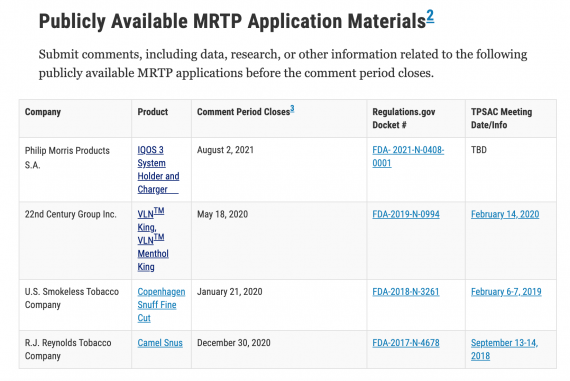The image size is (570, 381).
Task: Click the Company column header
Action: pyautogui.click(x=75, y=119)
